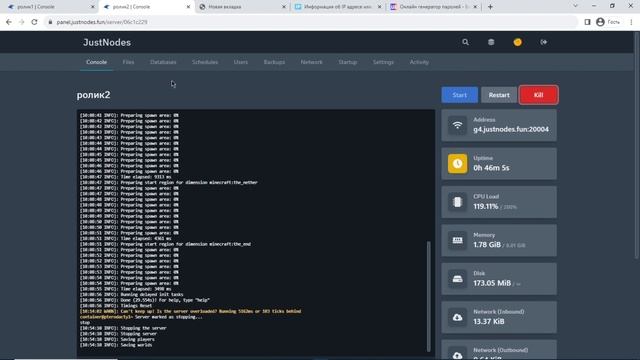Open the Users tab
This screenshot has width=640, height=360.
tap(241, 62)
